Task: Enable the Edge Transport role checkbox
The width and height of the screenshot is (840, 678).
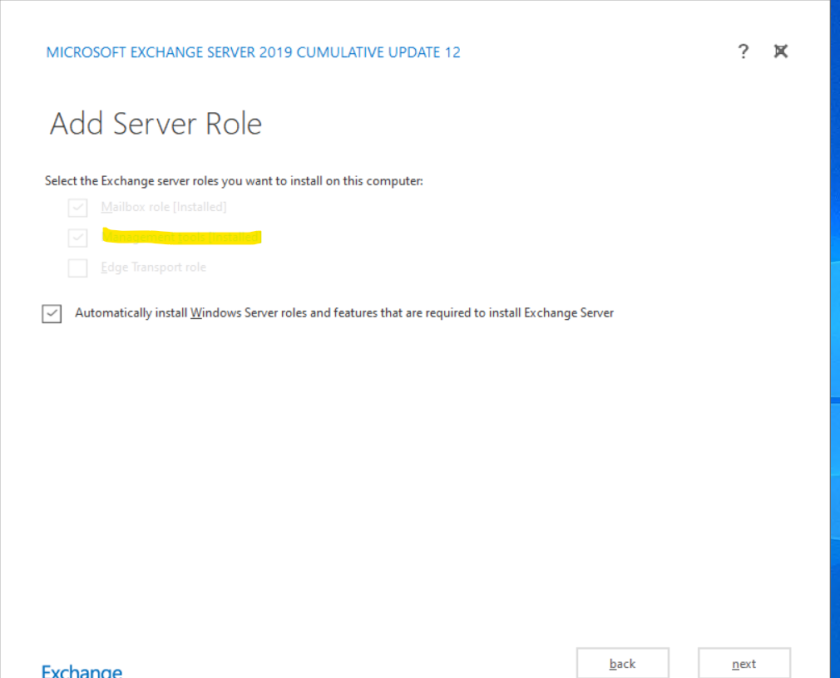Action: [x=77, y=268]
